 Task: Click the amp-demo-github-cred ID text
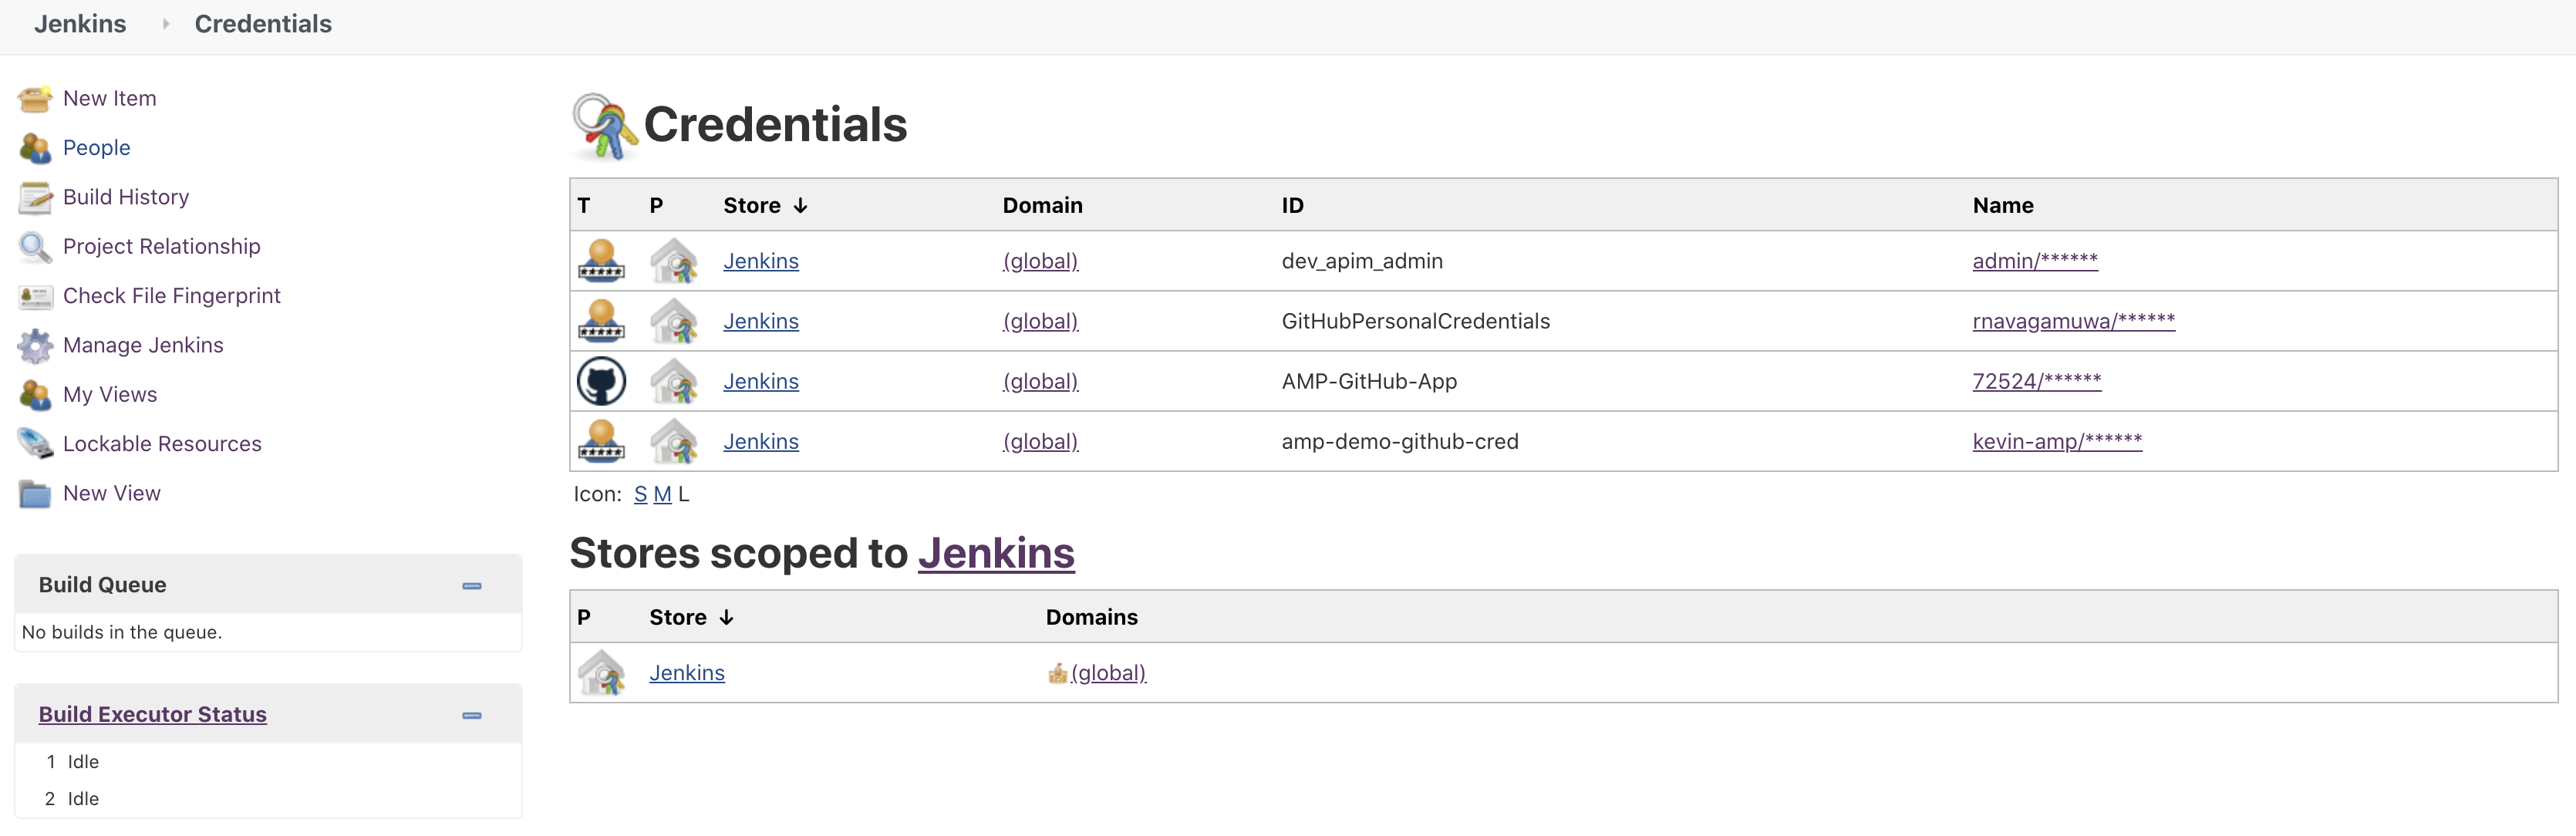(x=1399, y=441)
